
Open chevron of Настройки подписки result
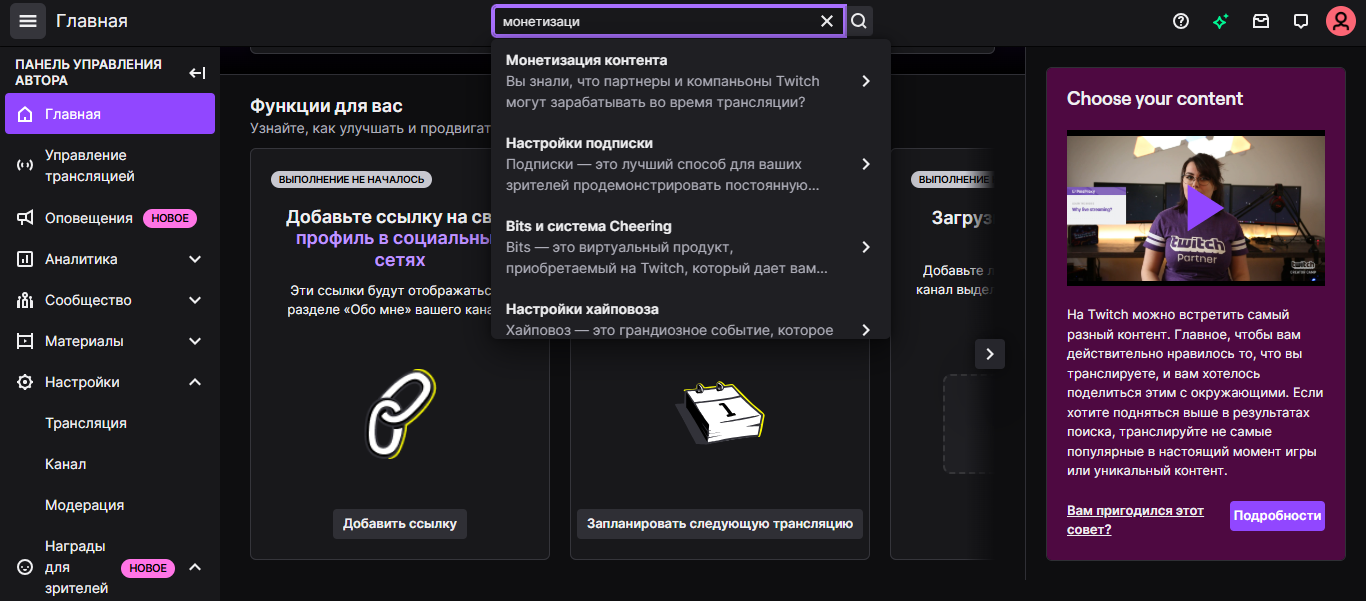tap(866, 164)
